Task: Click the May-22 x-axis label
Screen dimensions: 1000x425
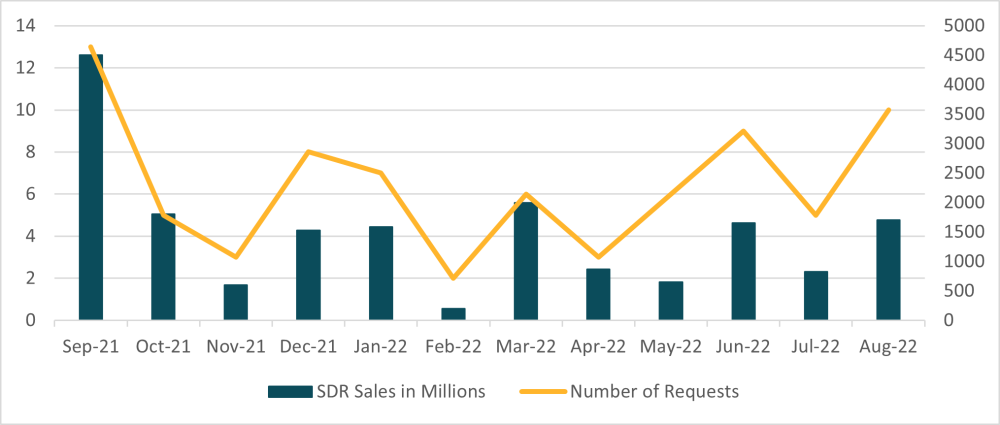Action: [x=670, y=346]
